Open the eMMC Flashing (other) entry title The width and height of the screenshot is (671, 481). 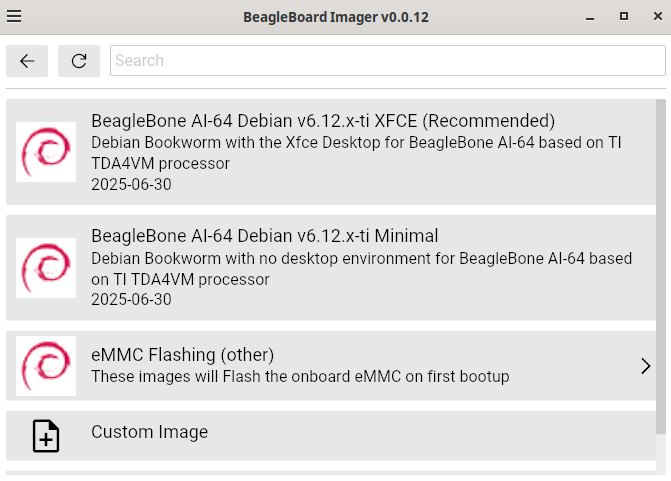tap(182, 355)
